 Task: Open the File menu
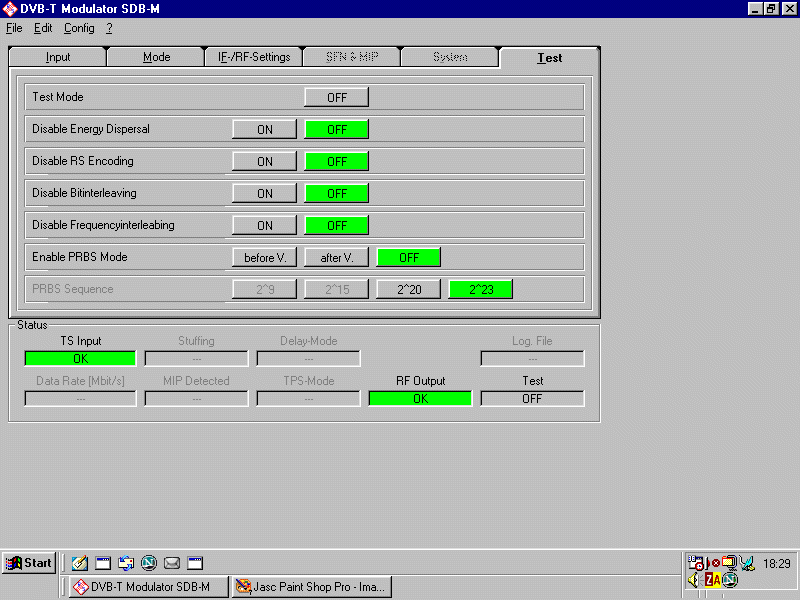pos(14,28)
